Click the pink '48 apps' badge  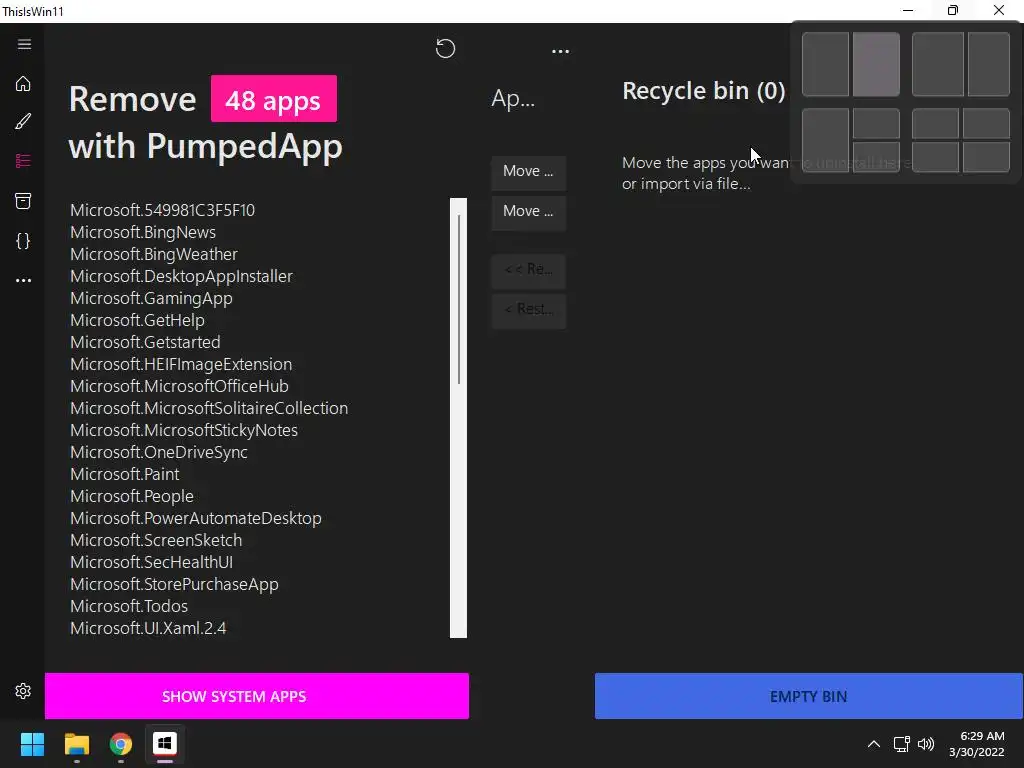[x=274, y=99]
